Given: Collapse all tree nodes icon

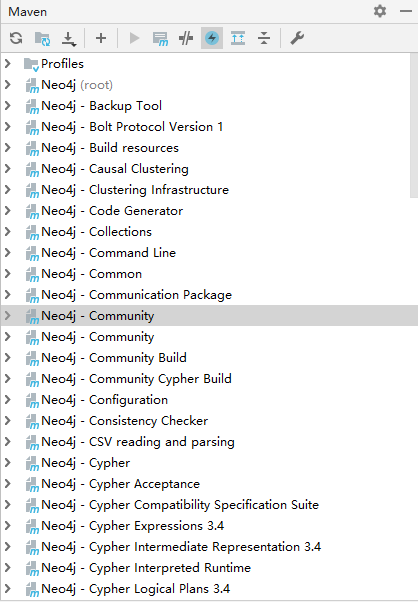Looking at the screenshot, I should [x=264, y=38].
